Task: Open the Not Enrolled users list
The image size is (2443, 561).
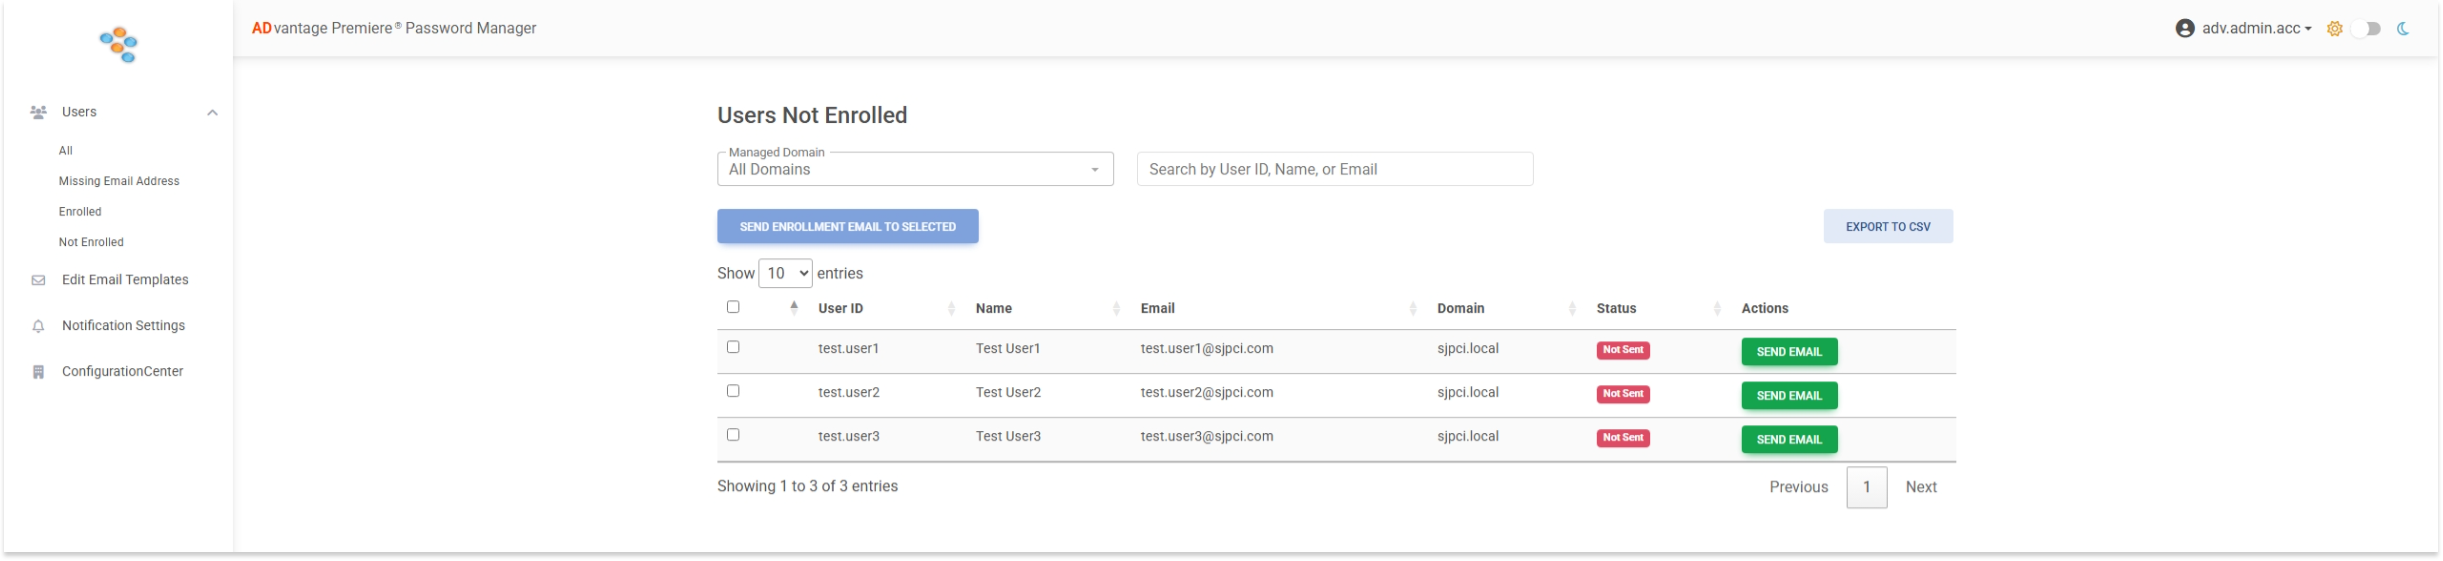Action: [x=91, y=242]
